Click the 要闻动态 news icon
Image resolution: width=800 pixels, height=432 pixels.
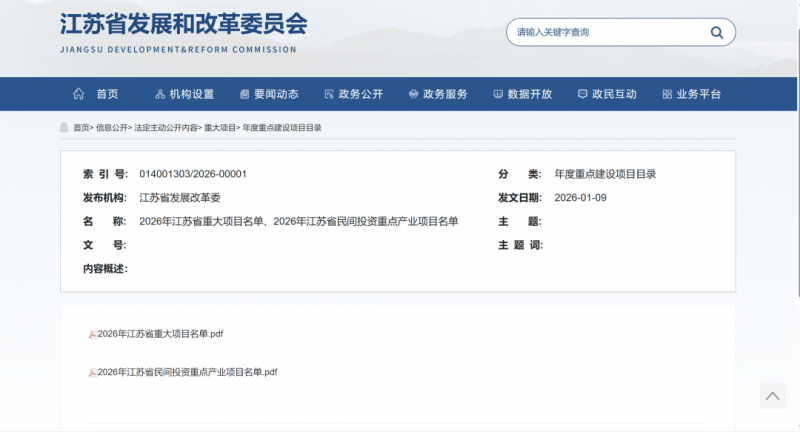[244, 94]
